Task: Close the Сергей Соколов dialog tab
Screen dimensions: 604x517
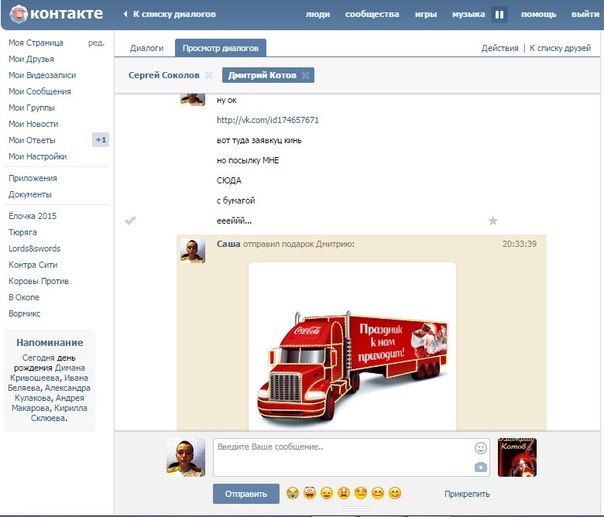Action: [x=208, y=76]
